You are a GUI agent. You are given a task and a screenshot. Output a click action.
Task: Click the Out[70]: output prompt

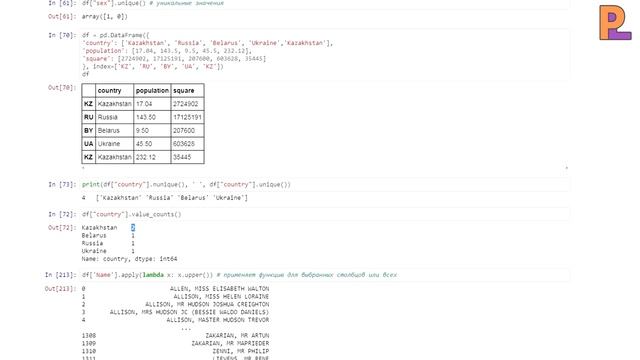62,88
